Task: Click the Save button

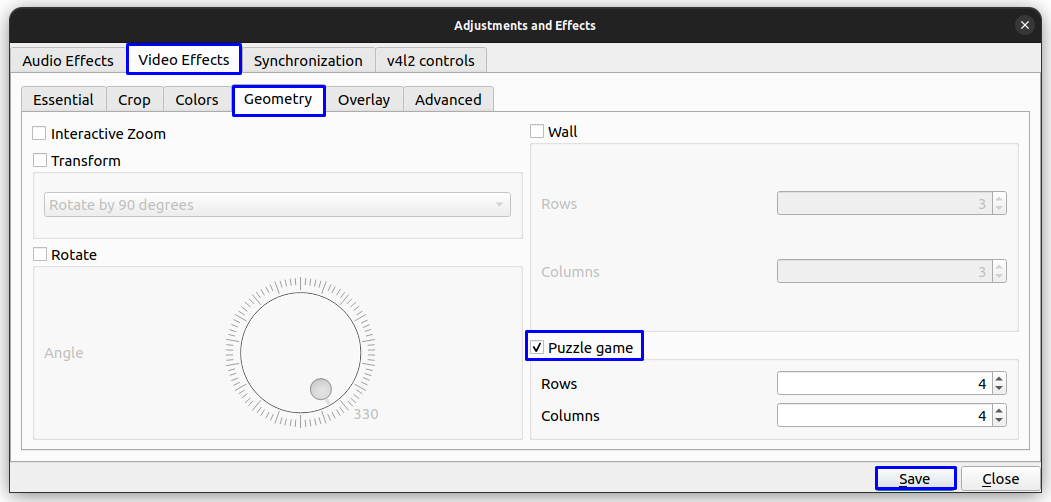Action: 915,479
